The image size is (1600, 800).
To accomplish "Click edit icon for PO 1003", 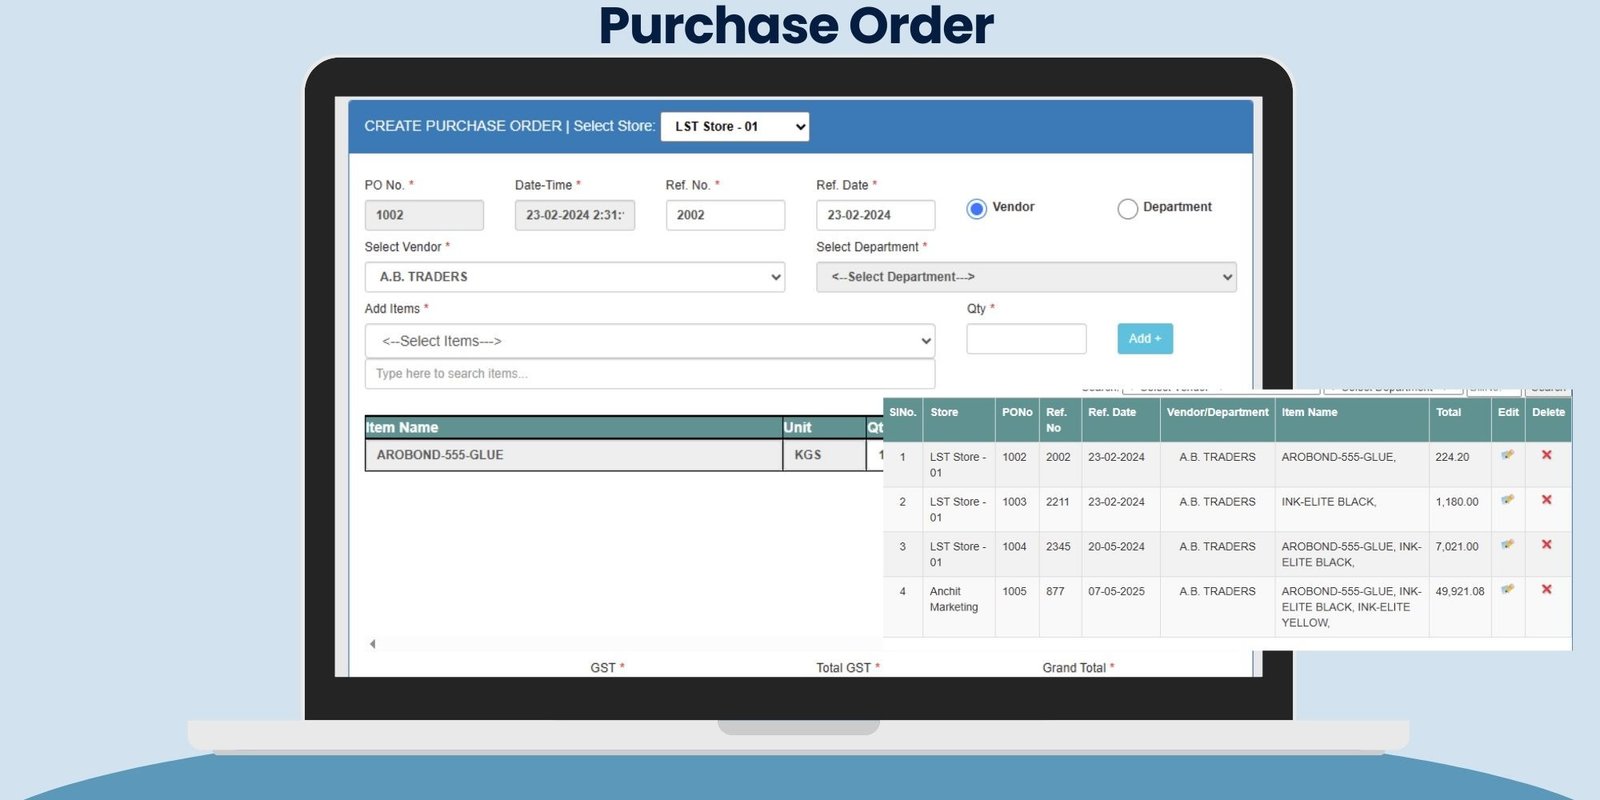I will 1507,500.
